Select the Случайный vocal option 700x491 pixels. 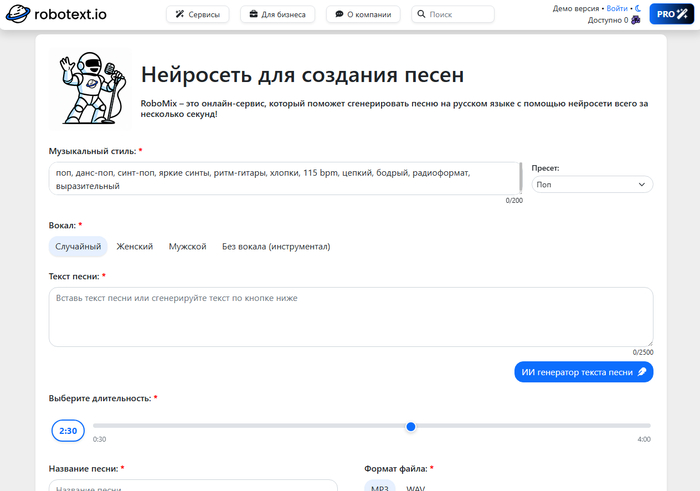[78, 246]
